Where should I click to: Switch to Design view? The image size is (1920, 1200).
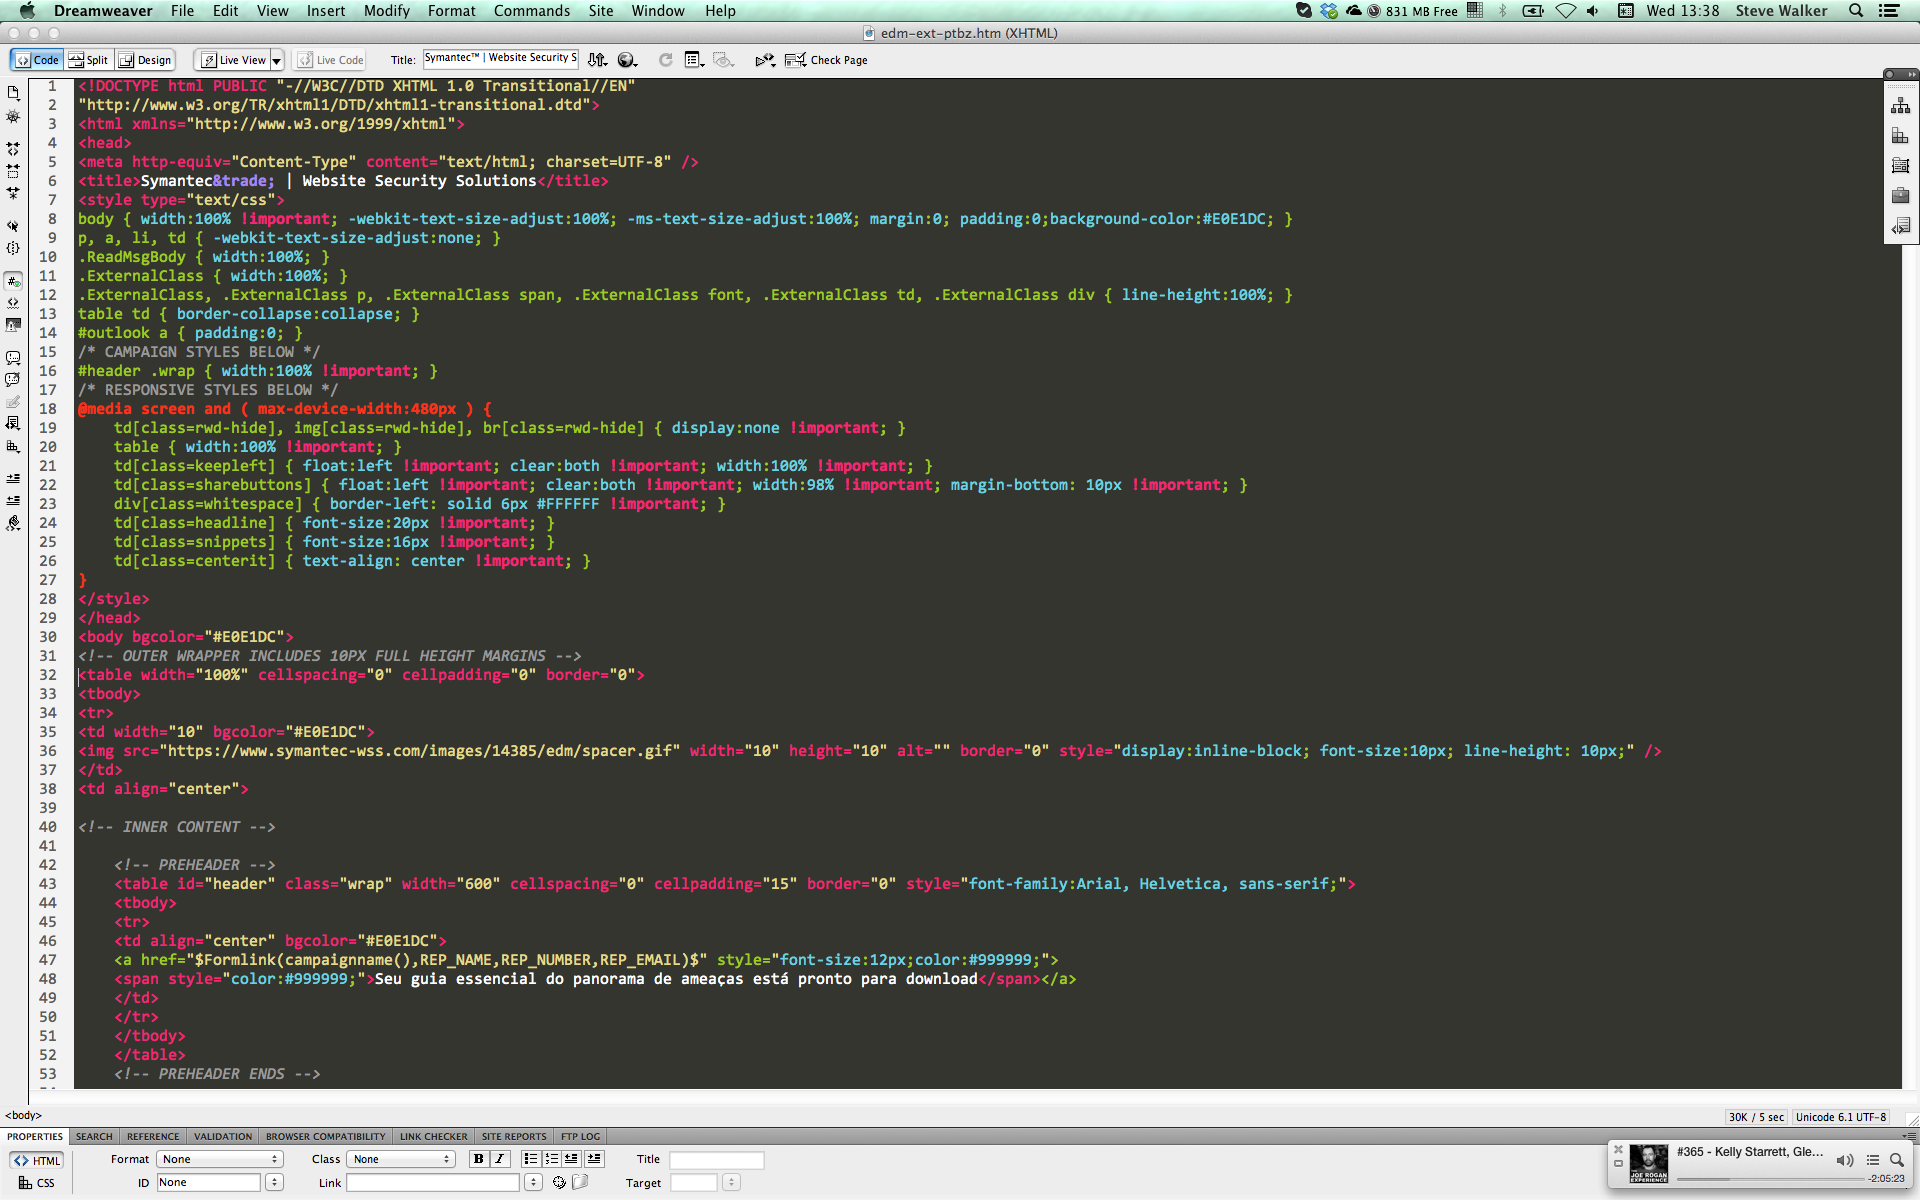145,60
